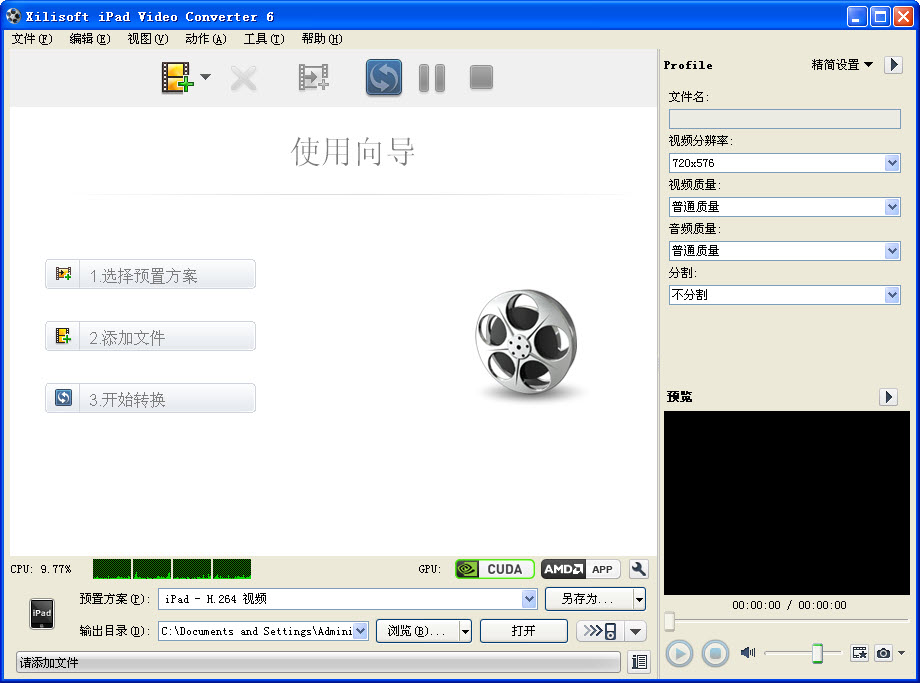
Task: Click the blue Convert toolbar button
Action: 384,77
